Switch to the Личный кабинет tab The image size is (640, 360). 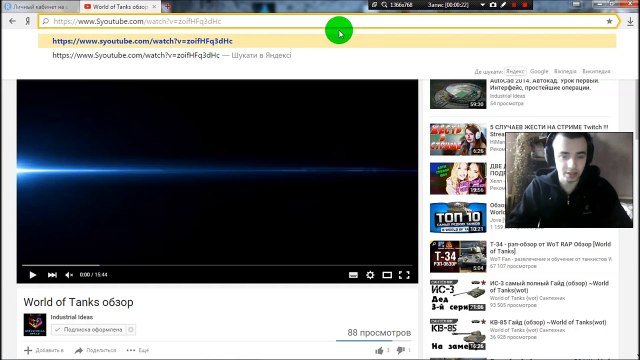[40, 7]
